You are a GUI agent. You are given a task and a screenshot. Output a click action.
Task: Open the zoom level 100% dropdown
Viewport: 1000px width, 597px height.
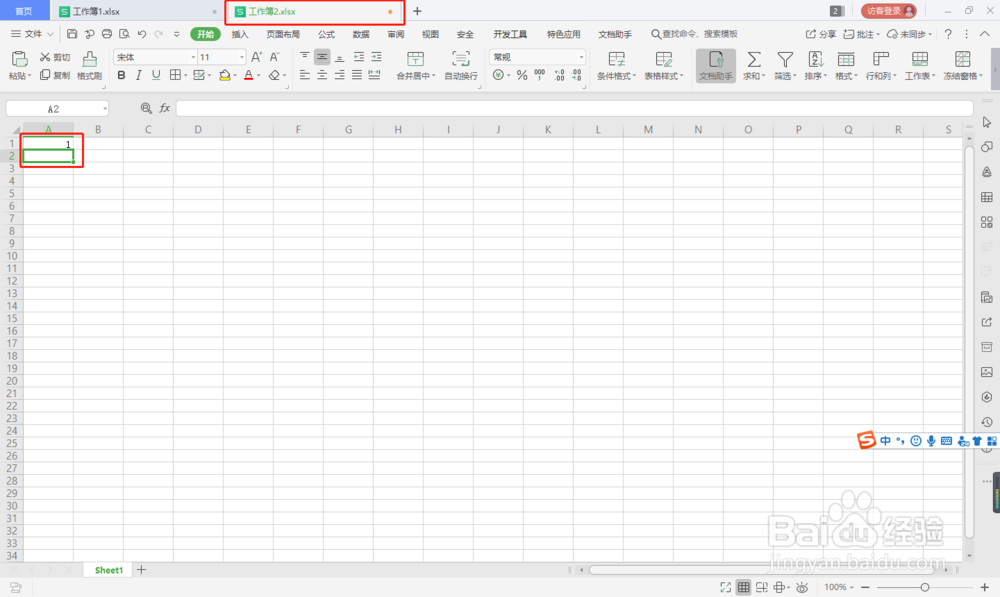click(x=839, y=587)
